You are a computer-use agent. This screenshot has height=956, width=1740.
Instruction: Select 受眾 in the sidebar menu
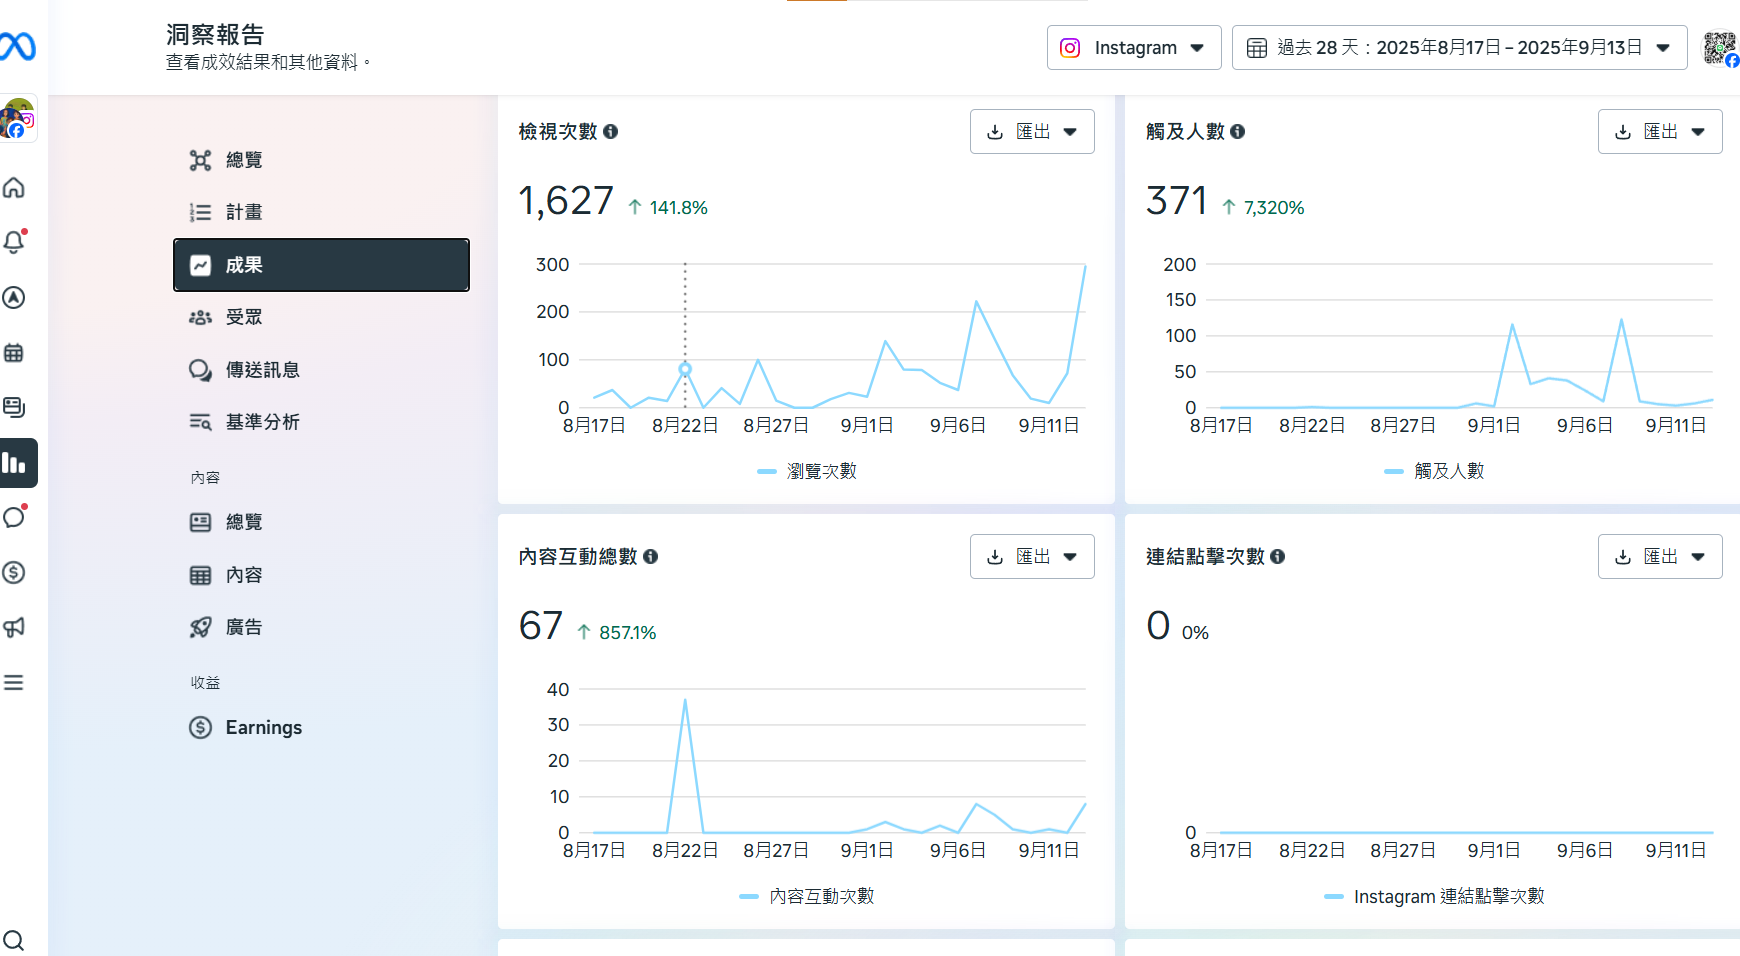[x=243, y=317]
